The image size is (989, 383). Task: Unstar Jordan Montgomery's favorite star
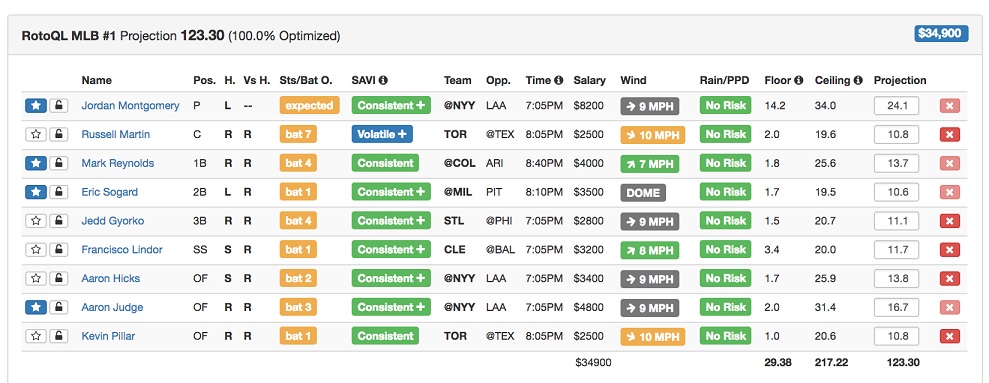(x=36, y=105)
